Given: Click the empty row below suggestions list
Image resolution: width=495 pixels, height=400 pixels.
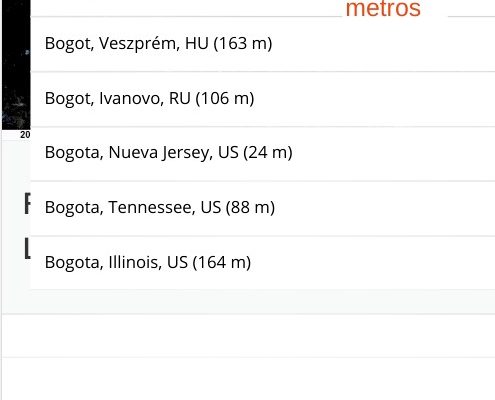Looking at the screenshot, I should point(248,336).
